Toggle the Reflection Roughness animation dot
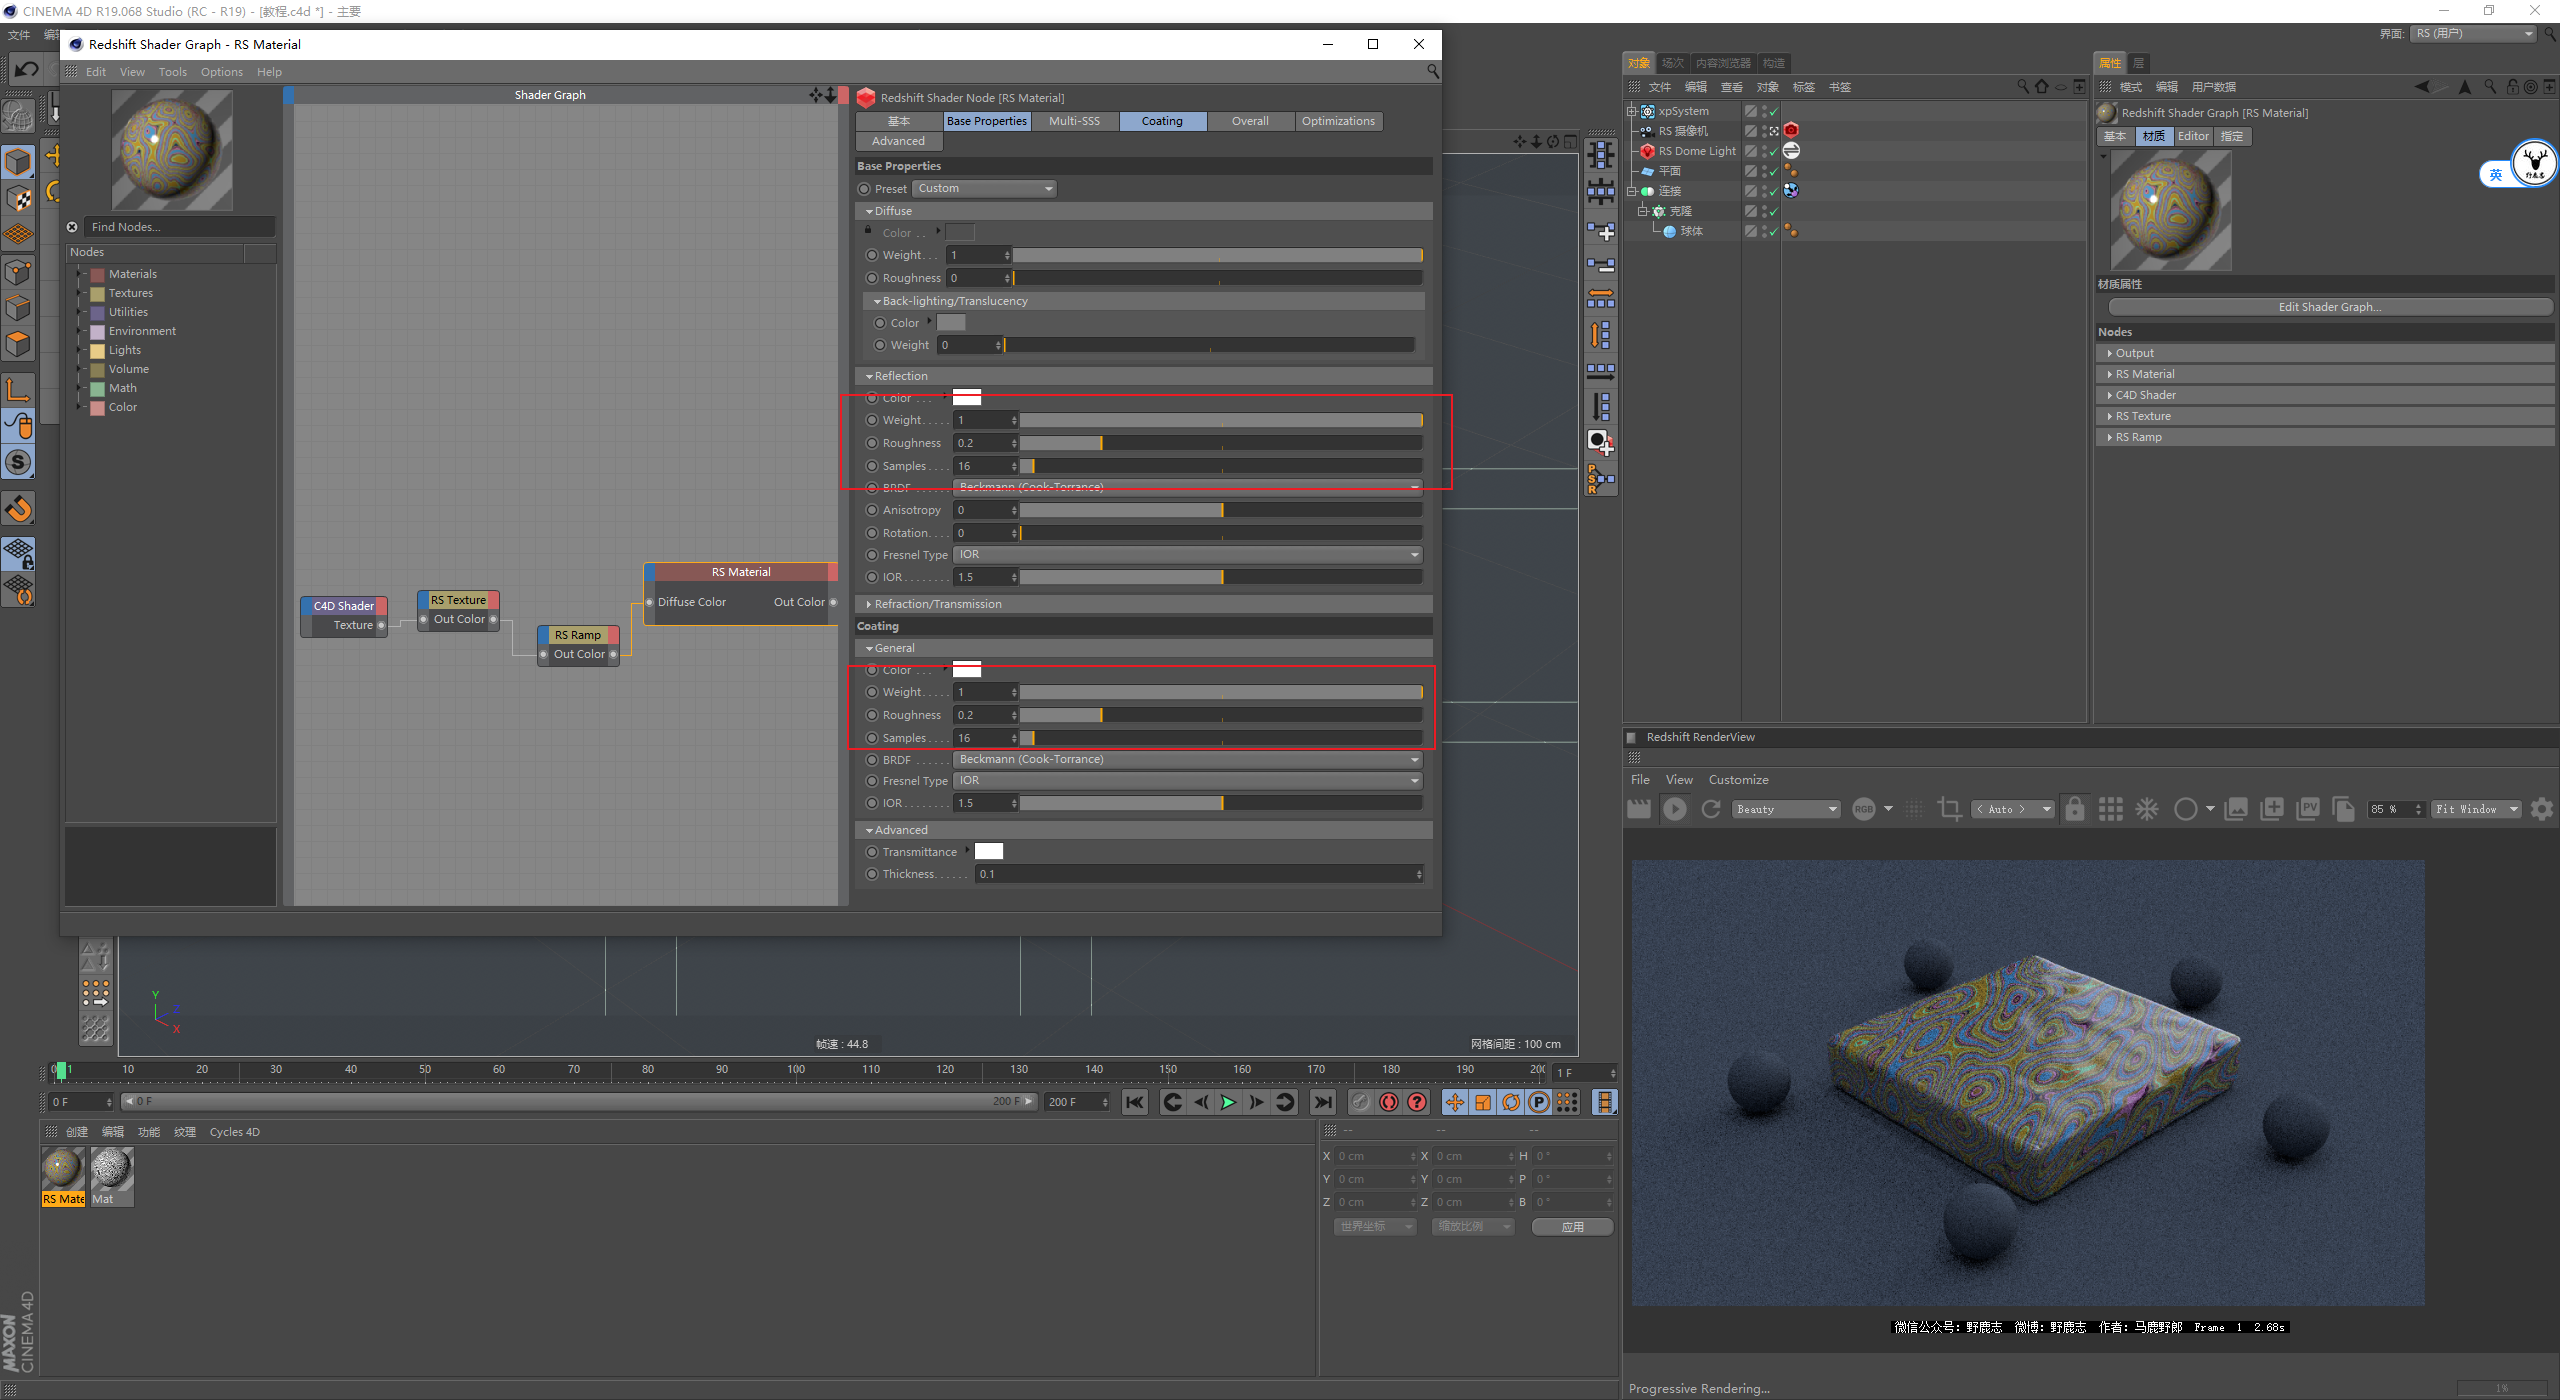The image size is (2560, 1400). coord(872,443)
